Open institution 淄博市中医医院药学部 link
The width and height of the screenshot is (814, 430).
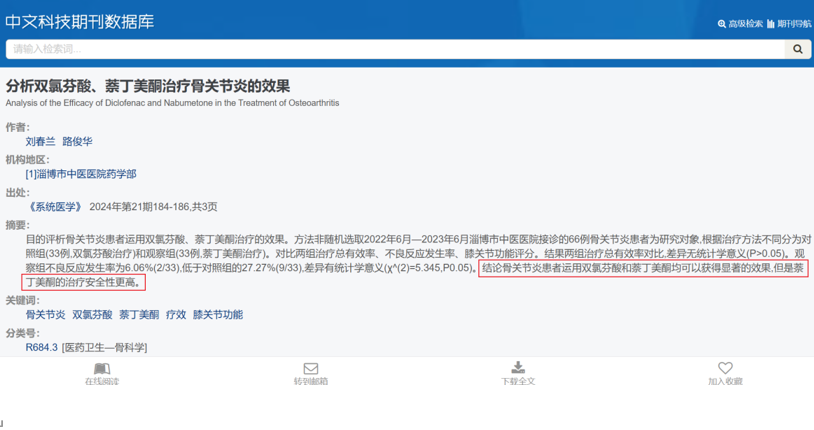click(x=81, y=174)
